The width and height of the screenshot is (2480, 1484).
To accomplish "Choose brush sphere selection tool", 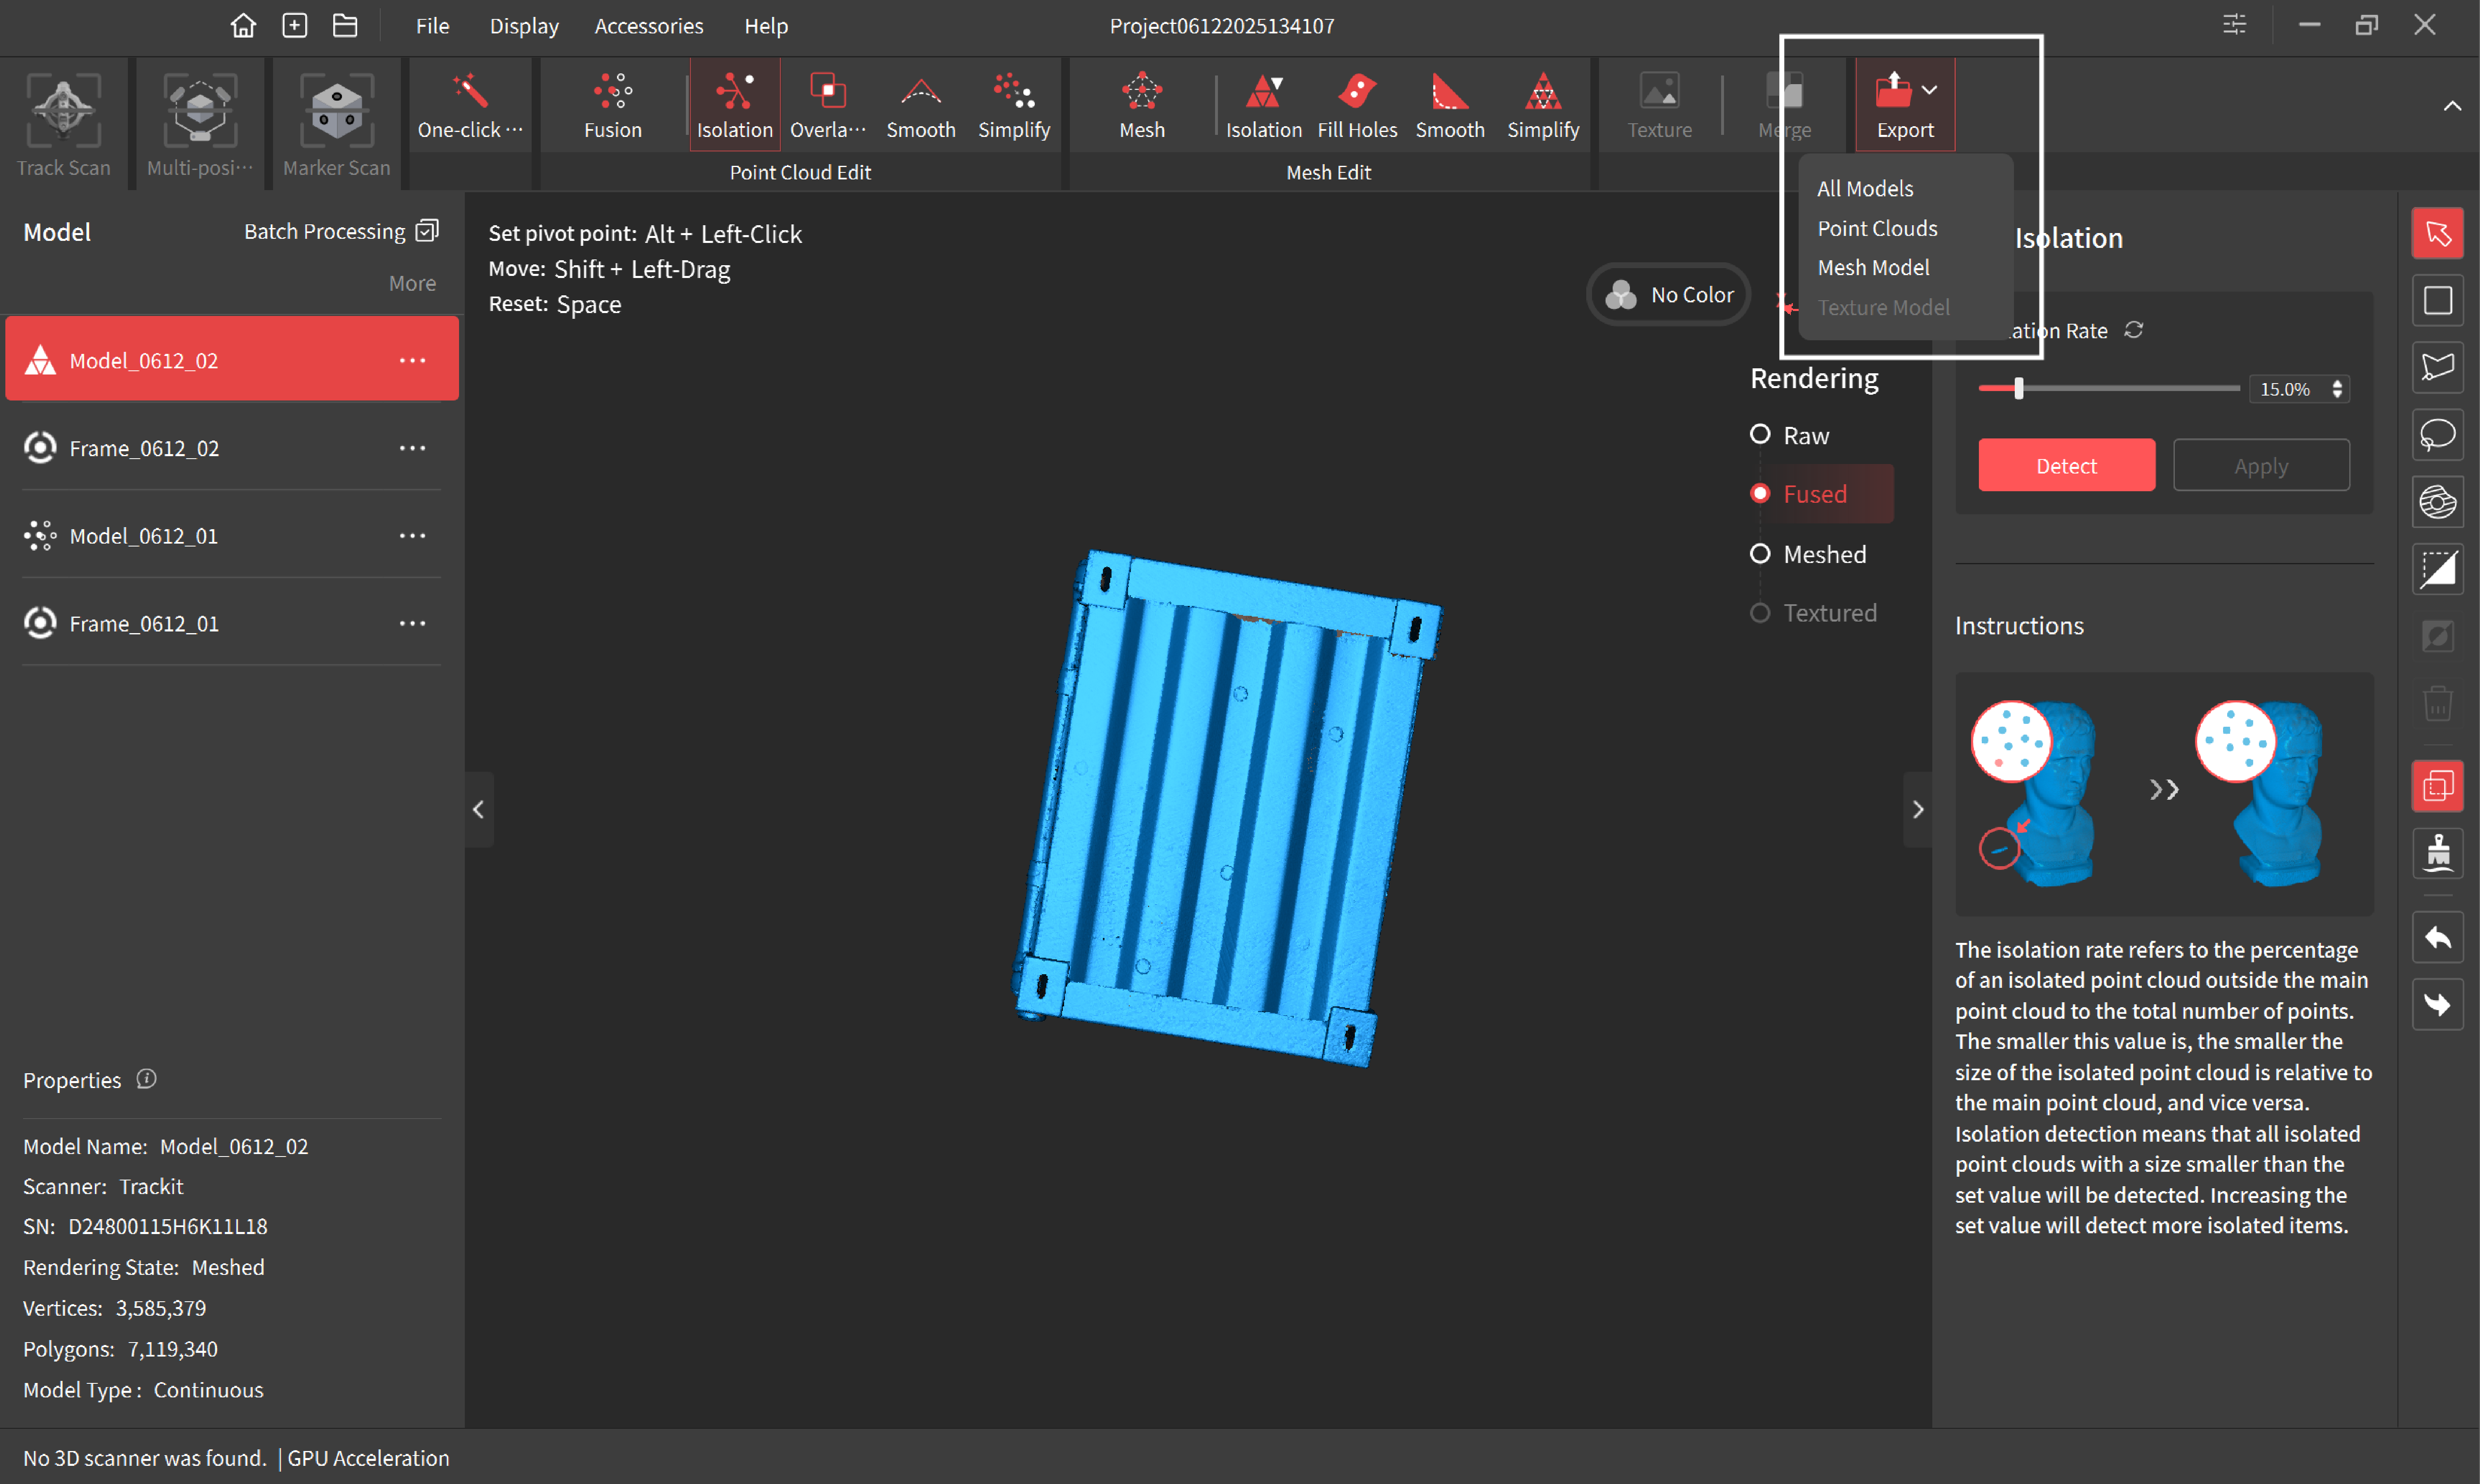I will point(2437,501).
